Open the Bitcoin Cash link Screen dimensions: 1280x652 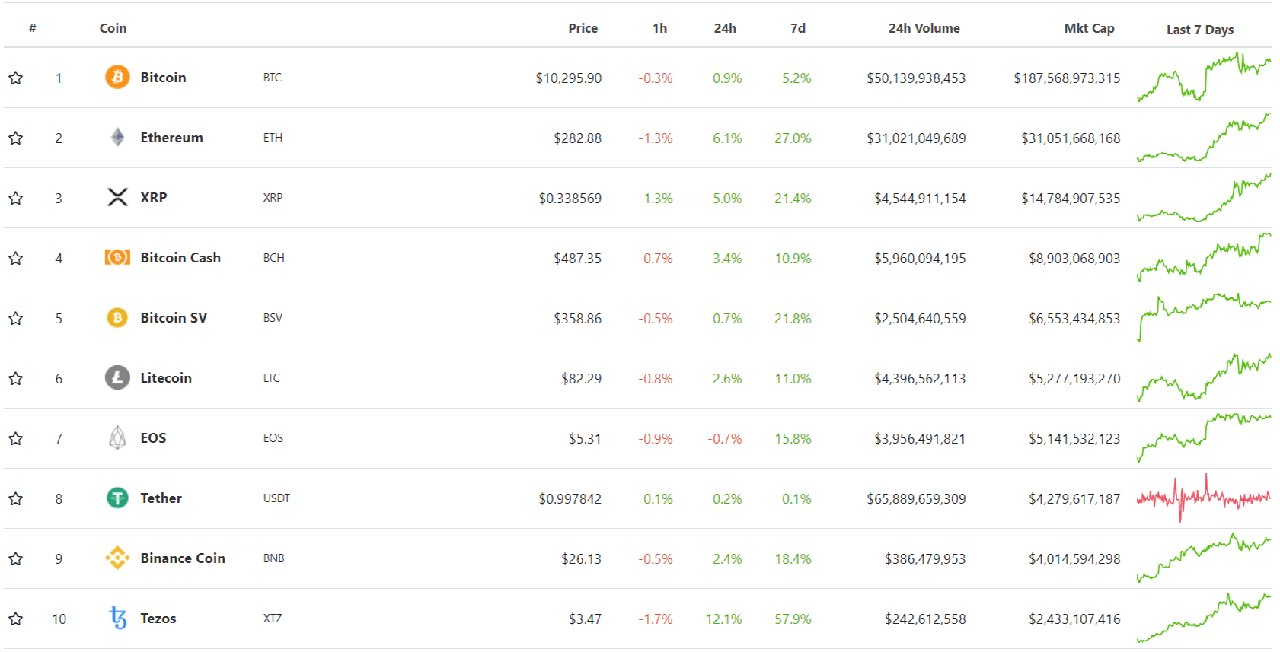coord(181,257)
